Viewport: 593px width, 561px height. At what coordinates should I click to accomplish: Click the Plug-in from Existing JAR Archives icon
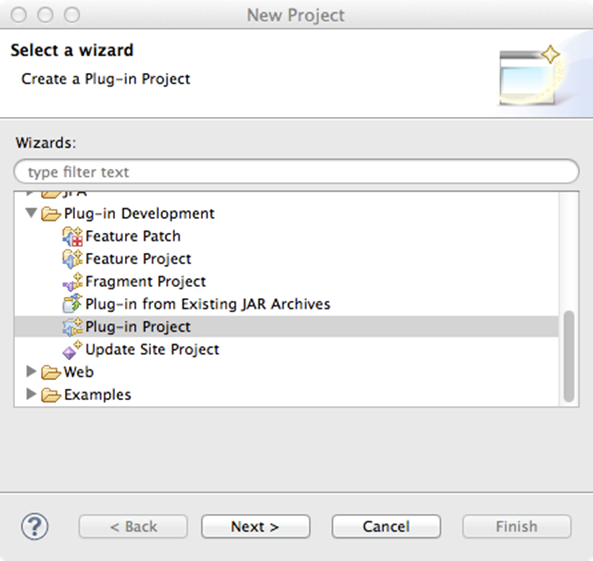(72, 304)
